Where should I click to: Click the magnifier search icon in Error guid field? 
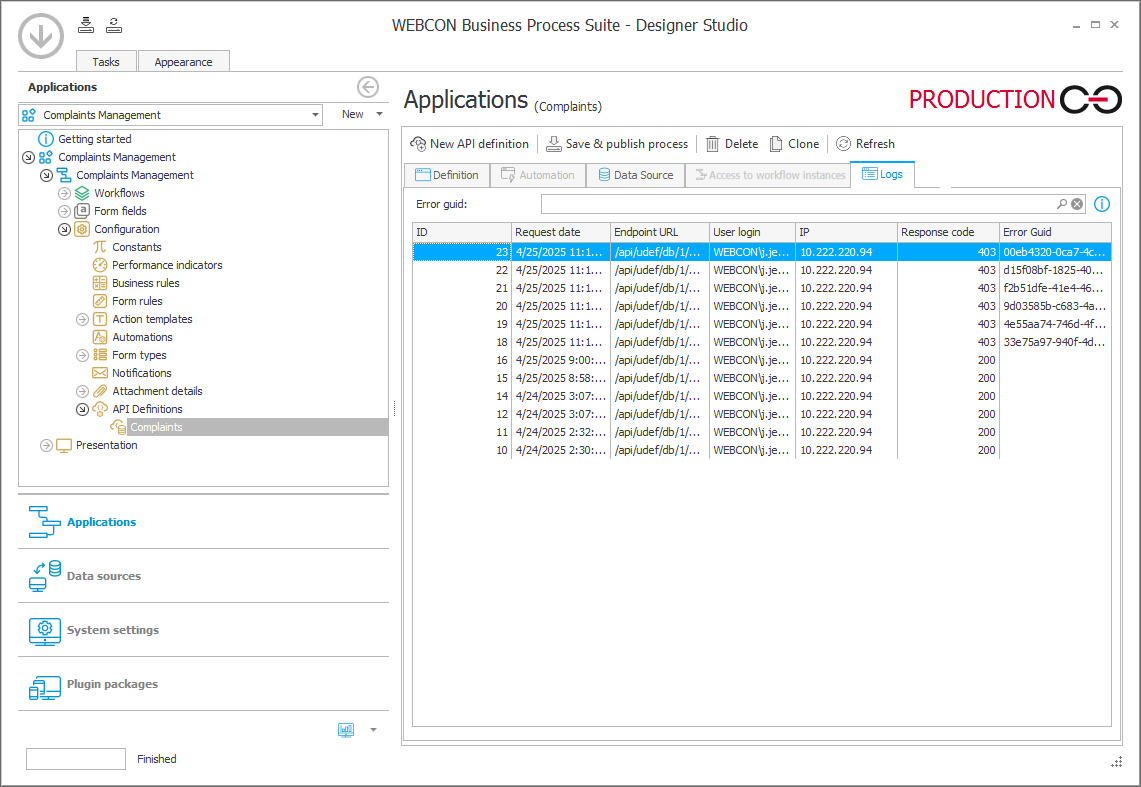tap(1062, 204)
